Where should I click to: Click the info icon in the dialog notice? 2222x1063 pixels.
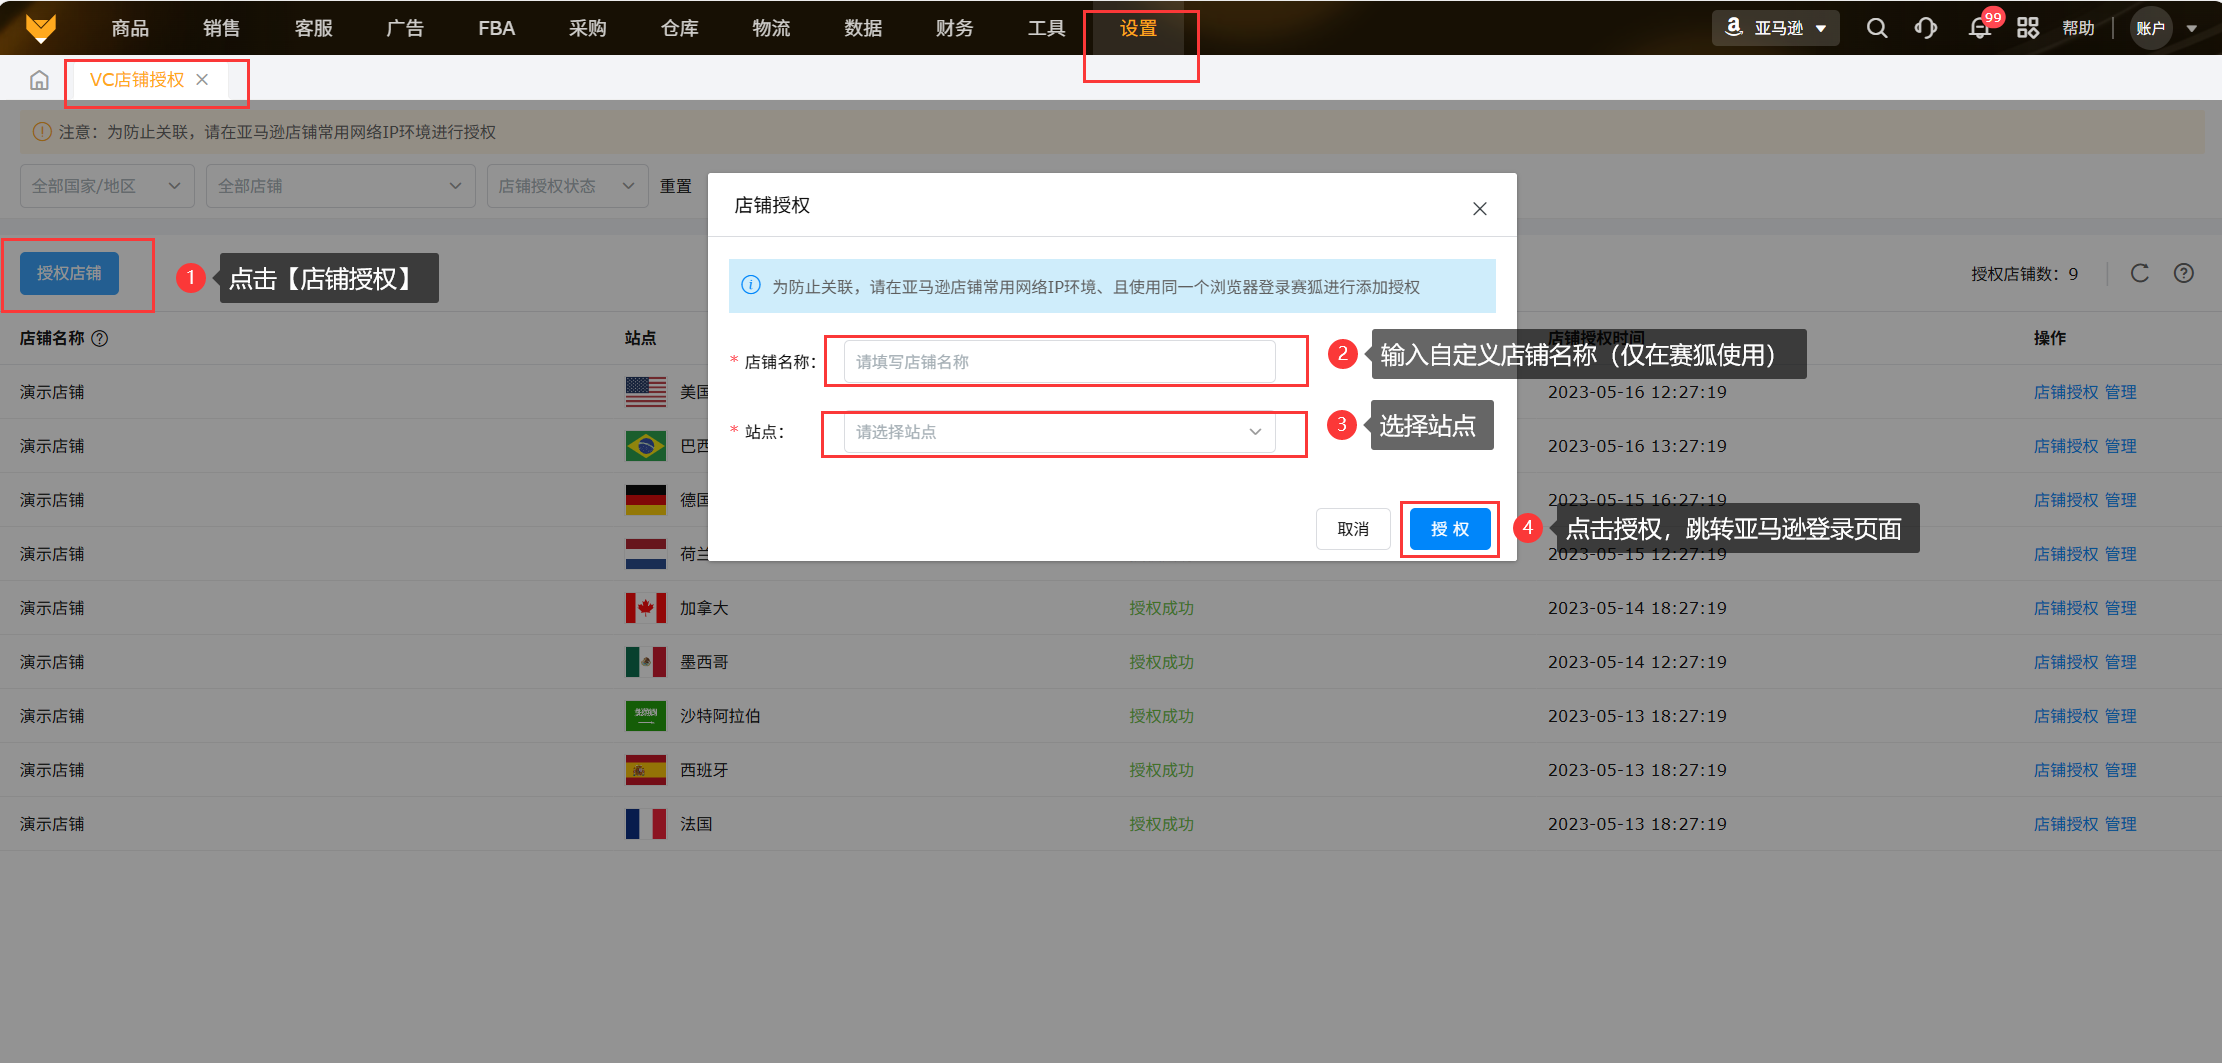[x=751, y=285]
